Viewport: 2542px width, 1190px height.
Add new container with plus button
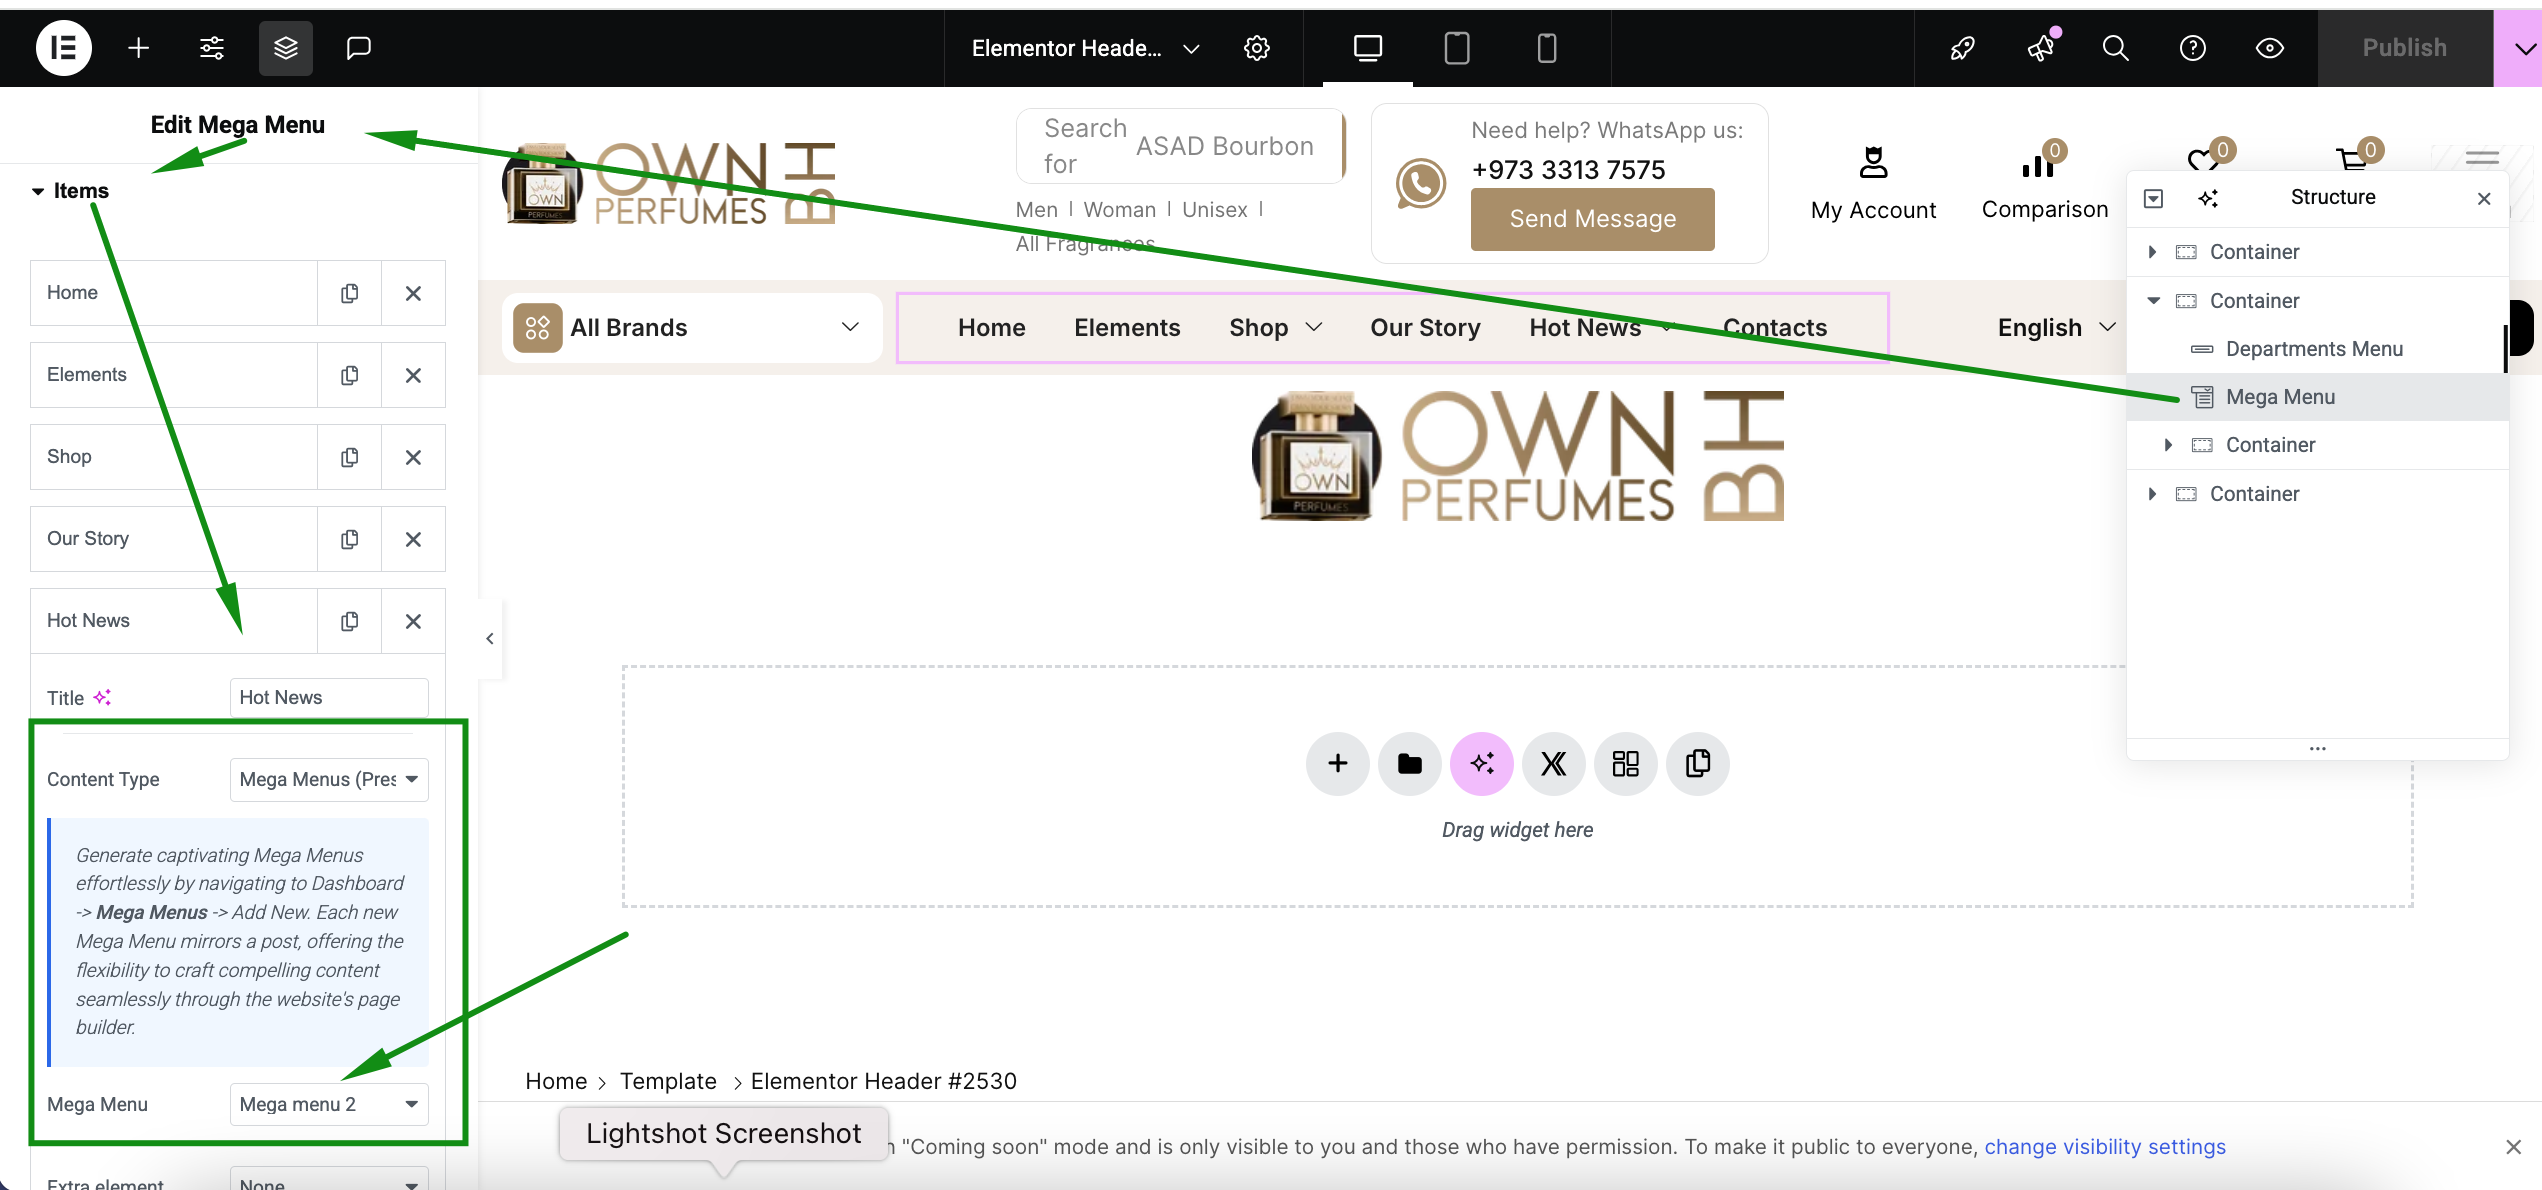point(1337,764)
